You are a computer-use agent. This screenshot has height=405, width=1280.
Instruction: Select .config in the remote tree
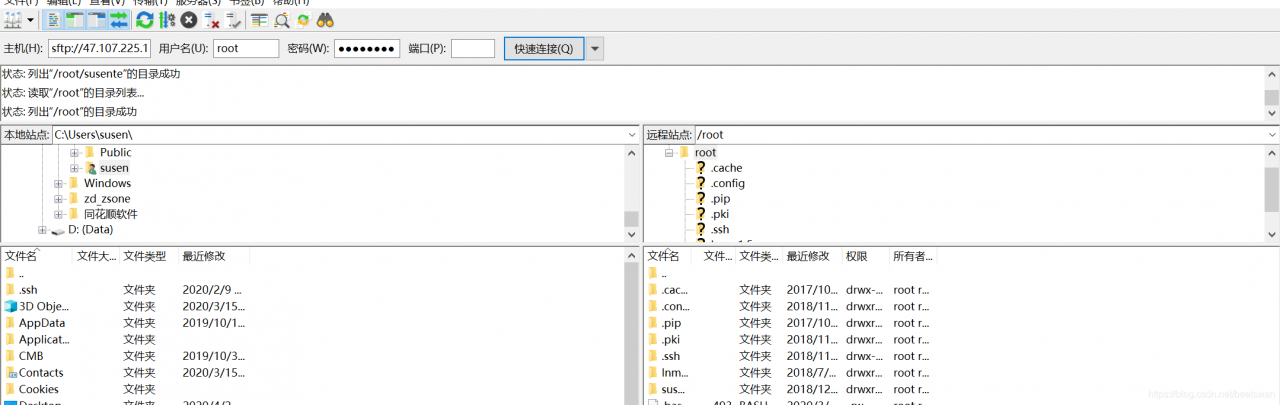point(727,183)
